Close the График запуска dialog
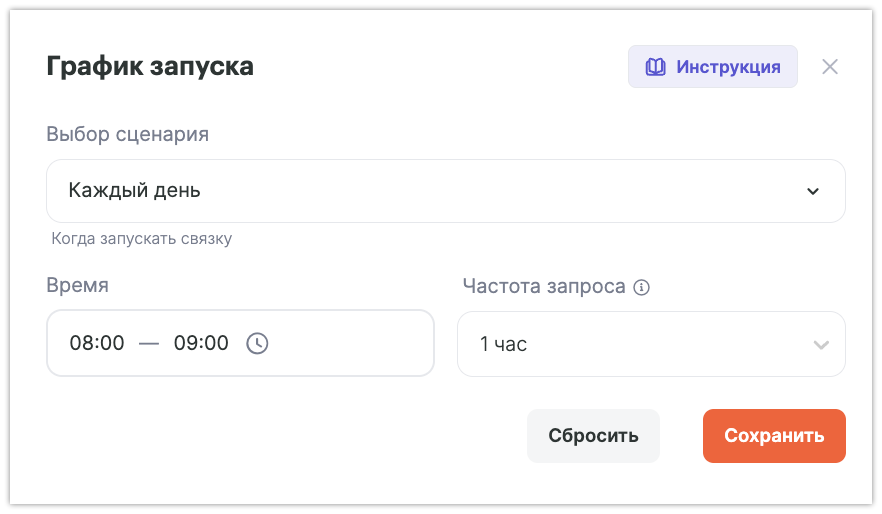 pos(829,67)
